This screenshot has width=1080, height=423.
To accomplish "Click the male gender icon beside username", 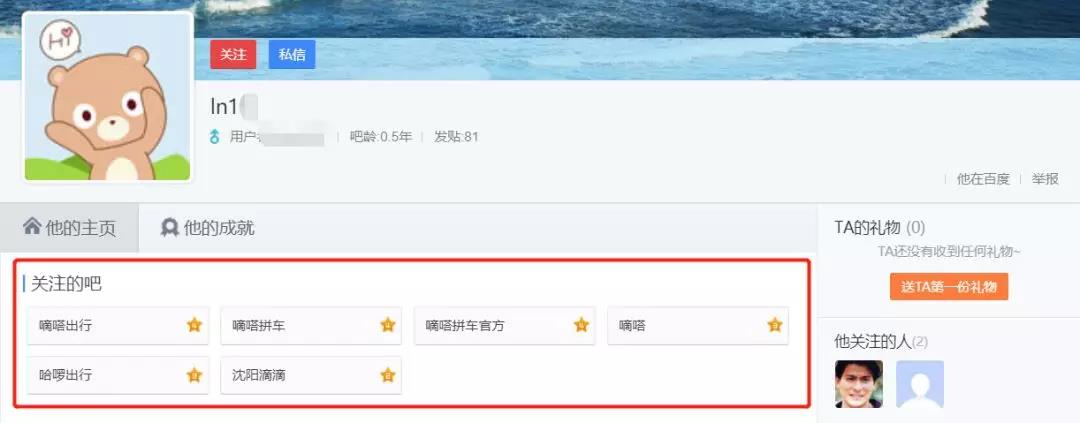I will pos(215,136).
